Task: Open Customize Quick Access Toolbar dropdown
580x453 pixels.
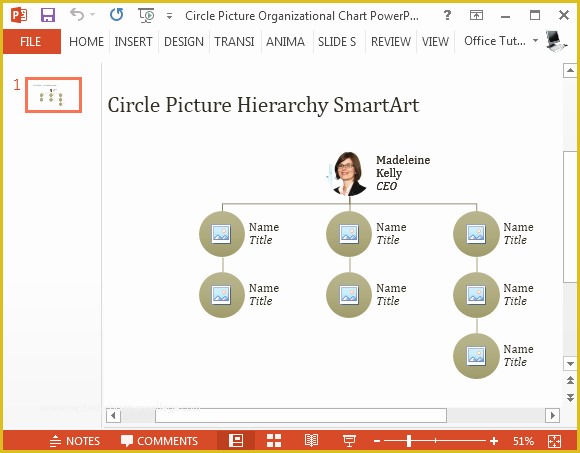Action: point(169,16)
